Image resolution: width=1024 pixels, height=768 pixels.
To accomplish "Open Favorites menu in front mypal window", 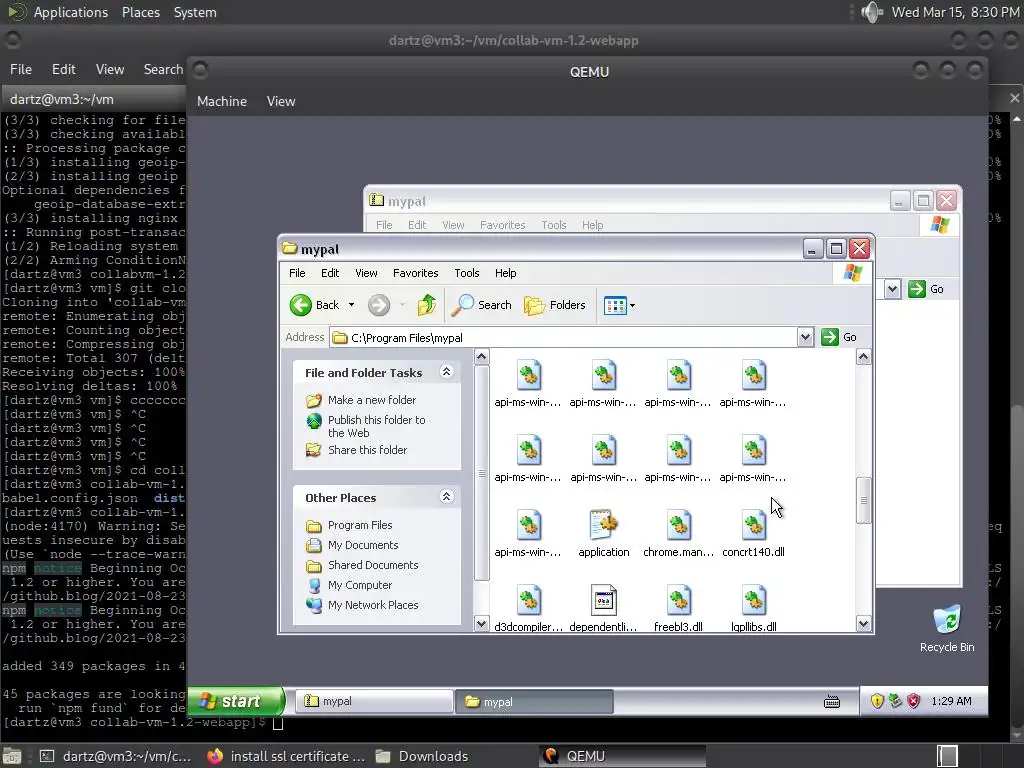I will point(415,273).
